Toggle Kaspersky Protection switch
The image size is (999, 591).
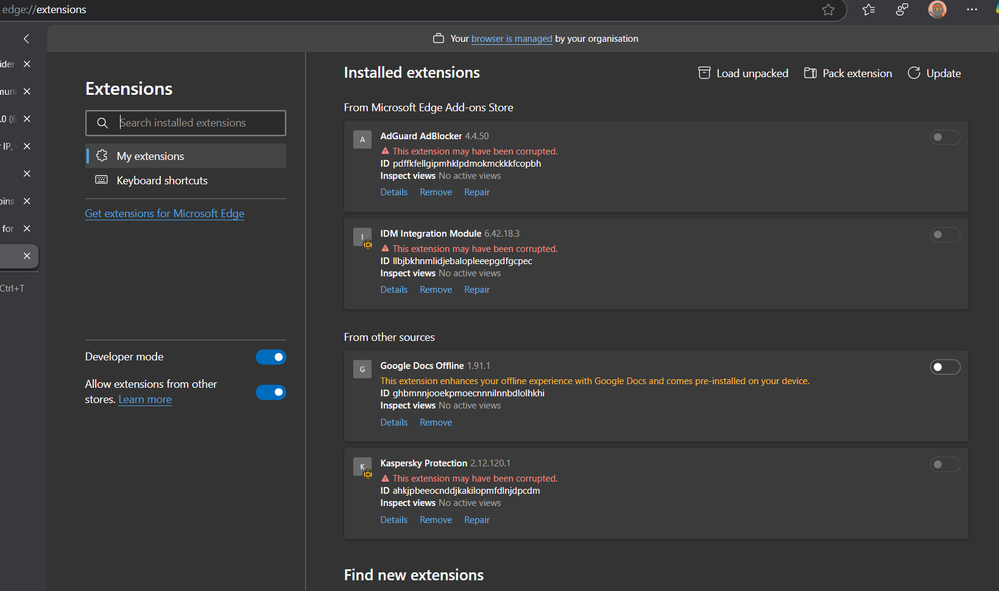(x=945, y=464)
